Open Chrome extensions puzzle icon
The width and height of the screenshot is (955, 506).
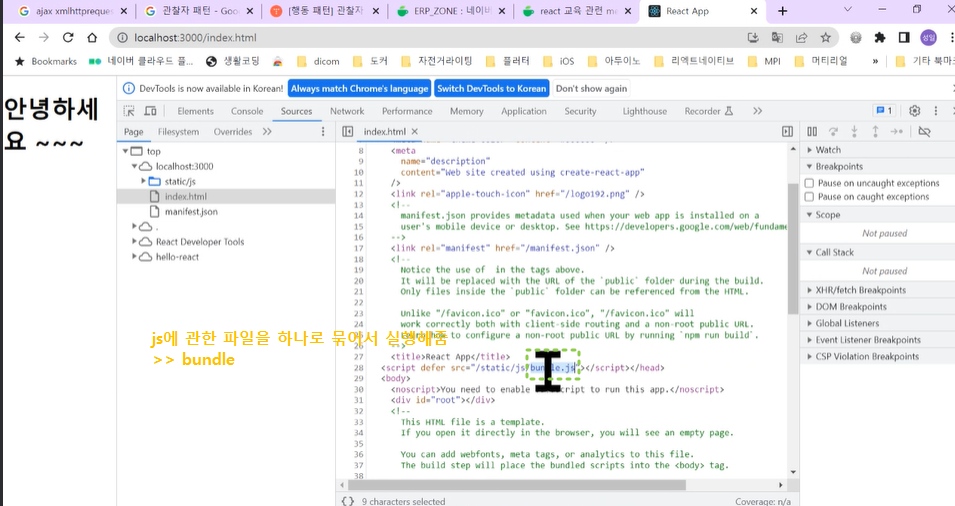pyautogui.click(x=879, y=38)
